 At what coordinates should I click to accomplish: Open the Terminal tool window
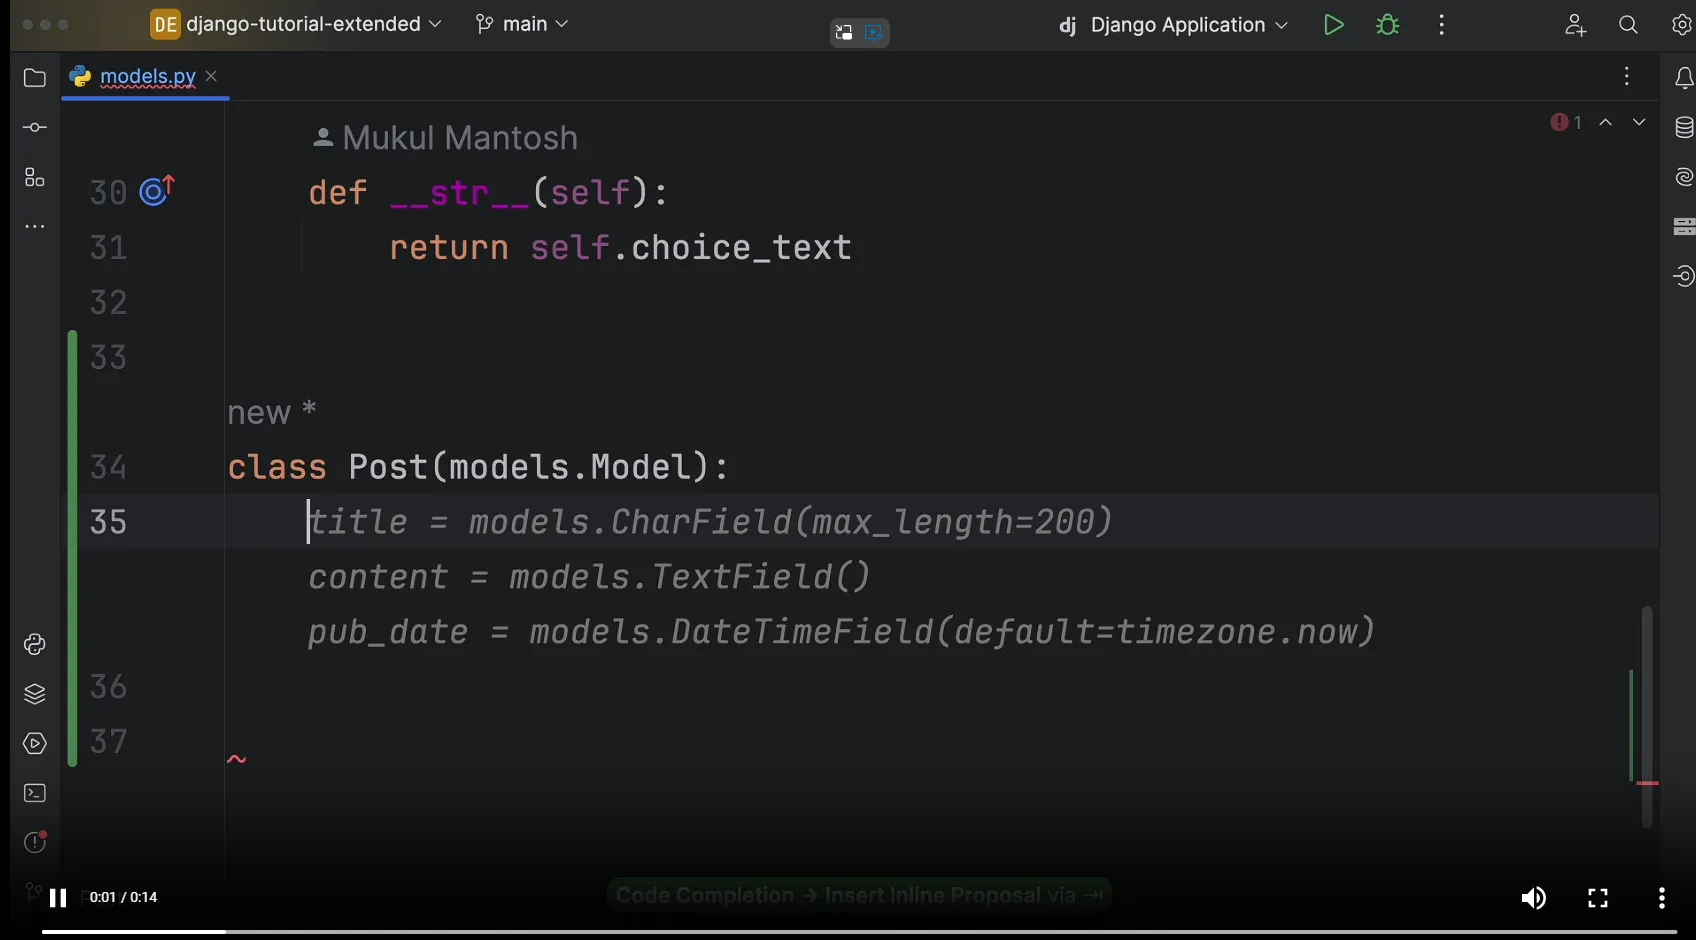(34, 793)
